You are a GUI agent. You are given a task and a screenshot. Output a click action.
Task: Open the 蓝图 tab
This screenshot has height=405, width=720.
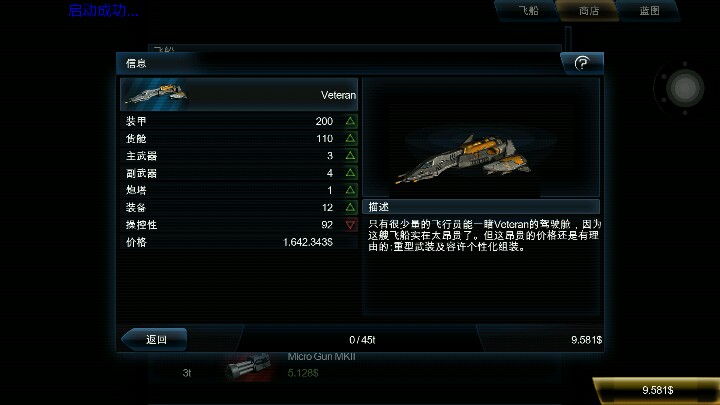[x=649, y=11]
